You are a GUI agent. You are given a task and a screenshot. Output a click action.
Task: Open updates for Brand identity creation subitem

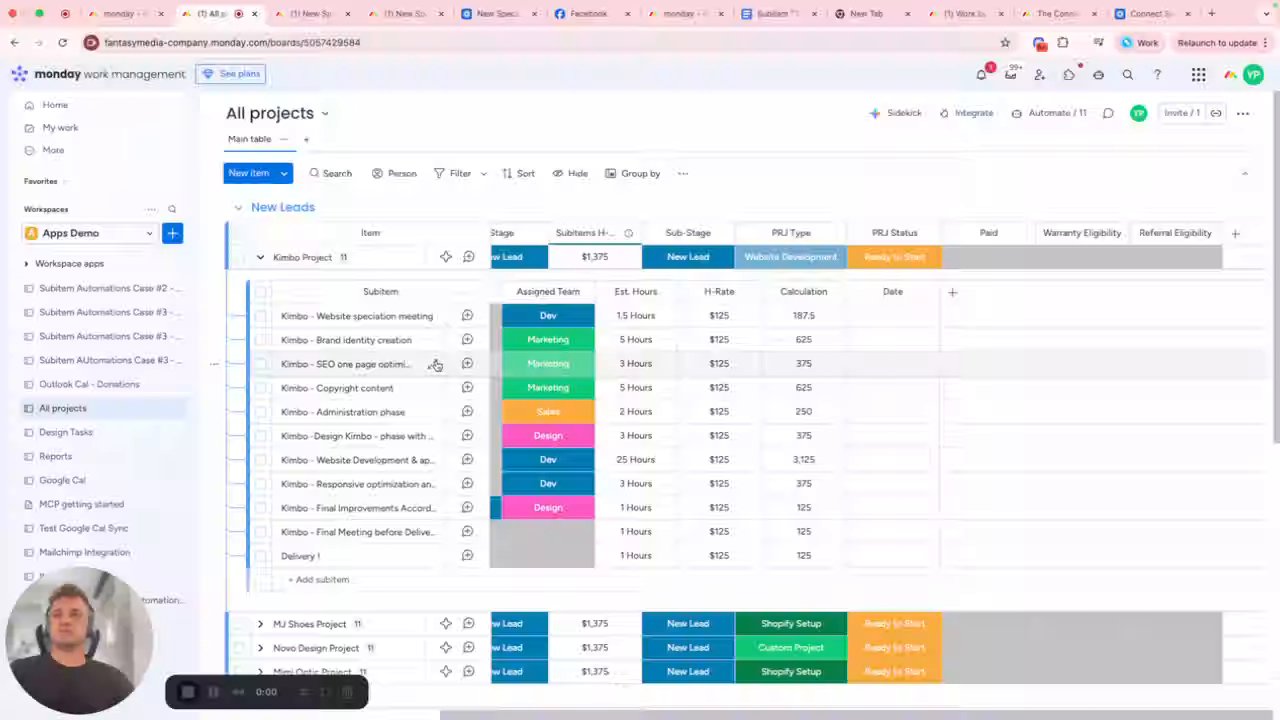[467, 340]
